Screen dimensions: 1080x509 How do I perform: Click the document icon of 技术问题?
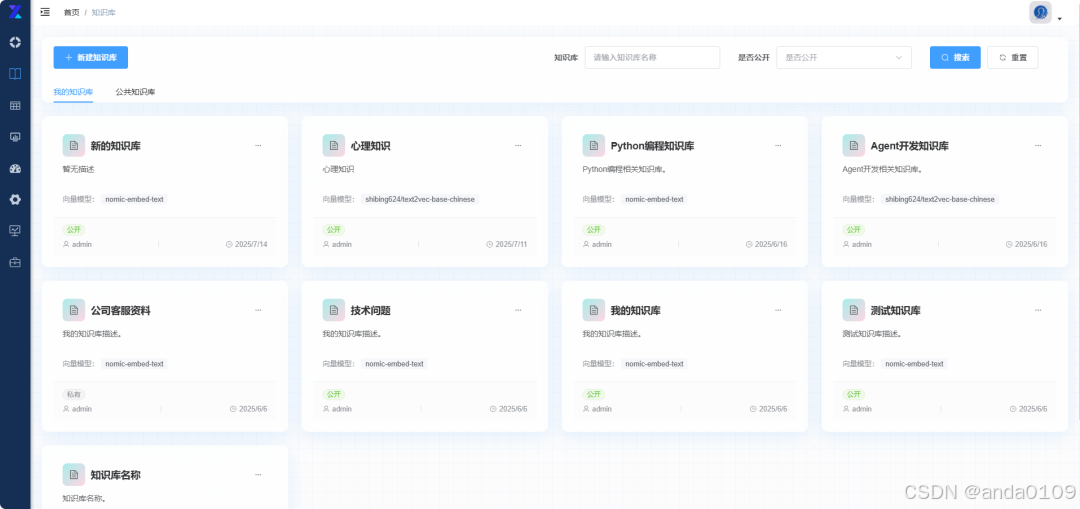point(333,310)
